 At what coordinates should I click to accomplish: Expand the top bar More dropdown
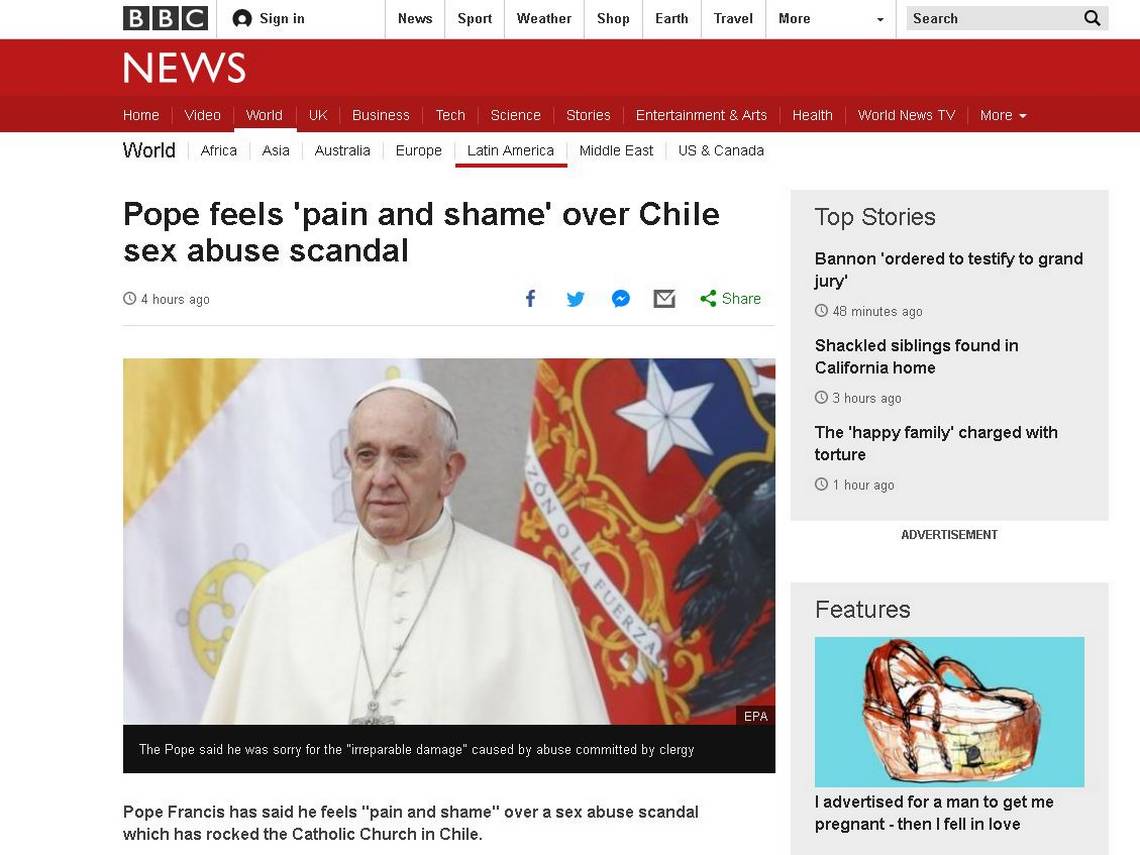click(x=831, y=19)
